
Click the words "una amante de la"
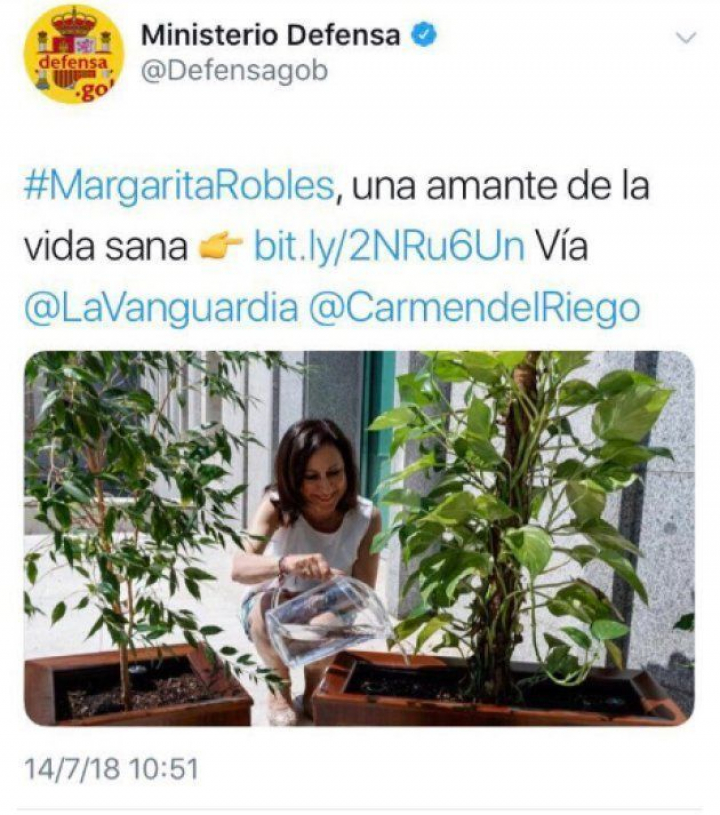(501, 186)
